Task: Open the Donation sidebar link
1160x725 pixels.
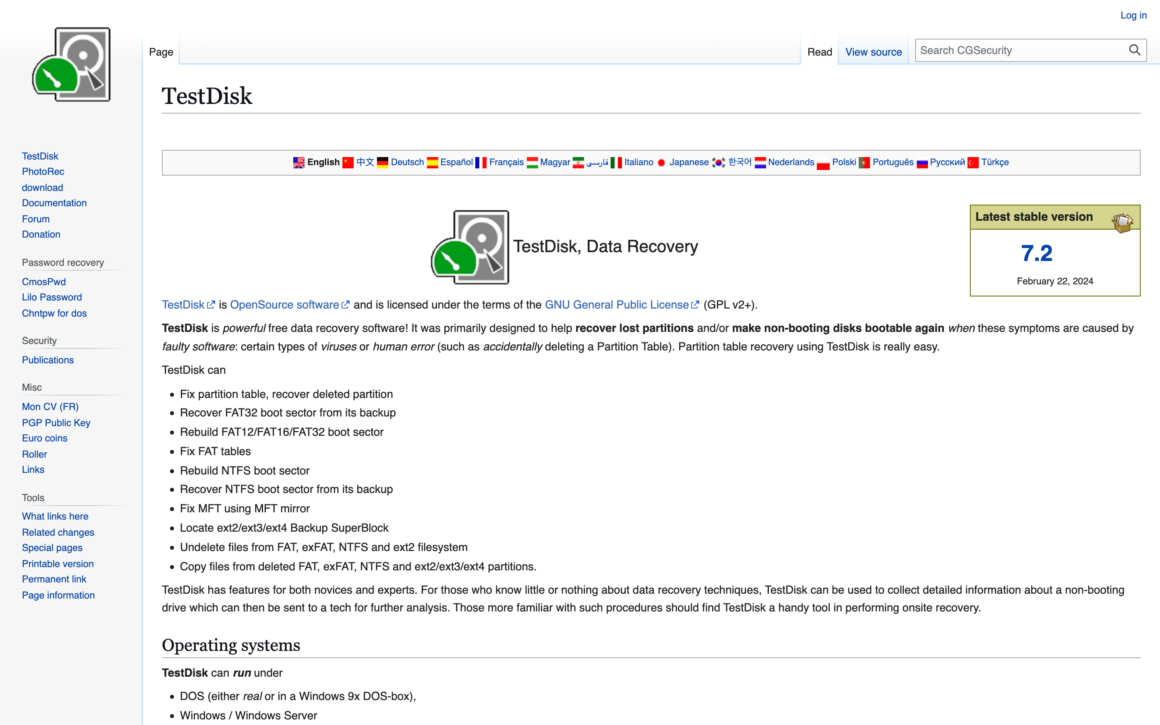Action: pyautogui.click(x=41, y=235)
